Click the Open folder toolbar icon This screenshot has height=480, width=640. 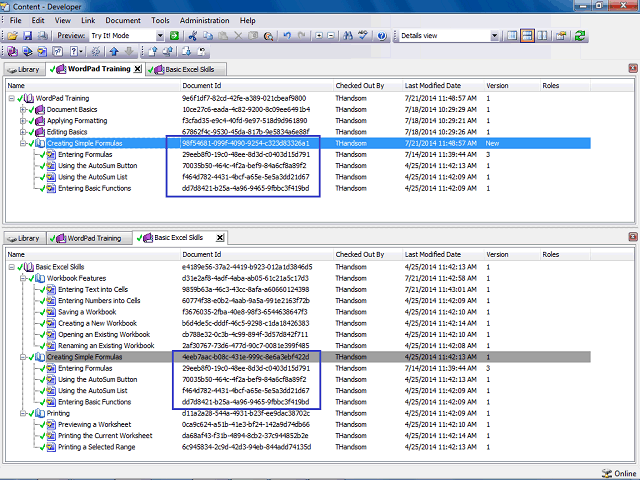click(x=13, y=36)
